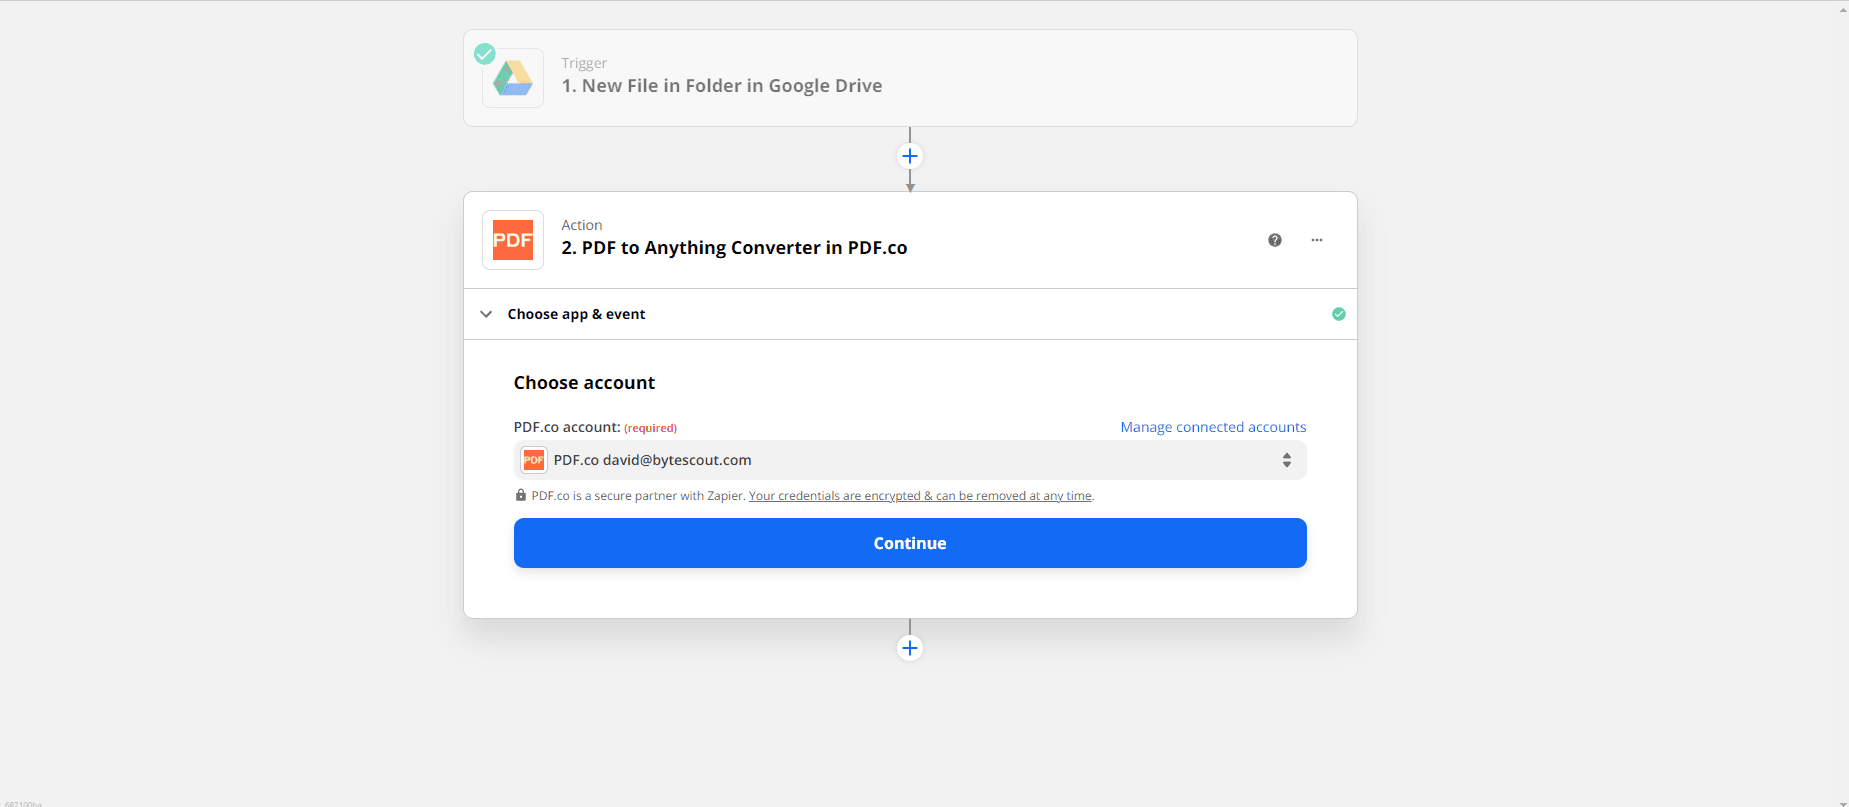Open the New File in Folder trigger step
Image resolution: width=1849 pixels, height=807 pixels.
pos(721,86)
